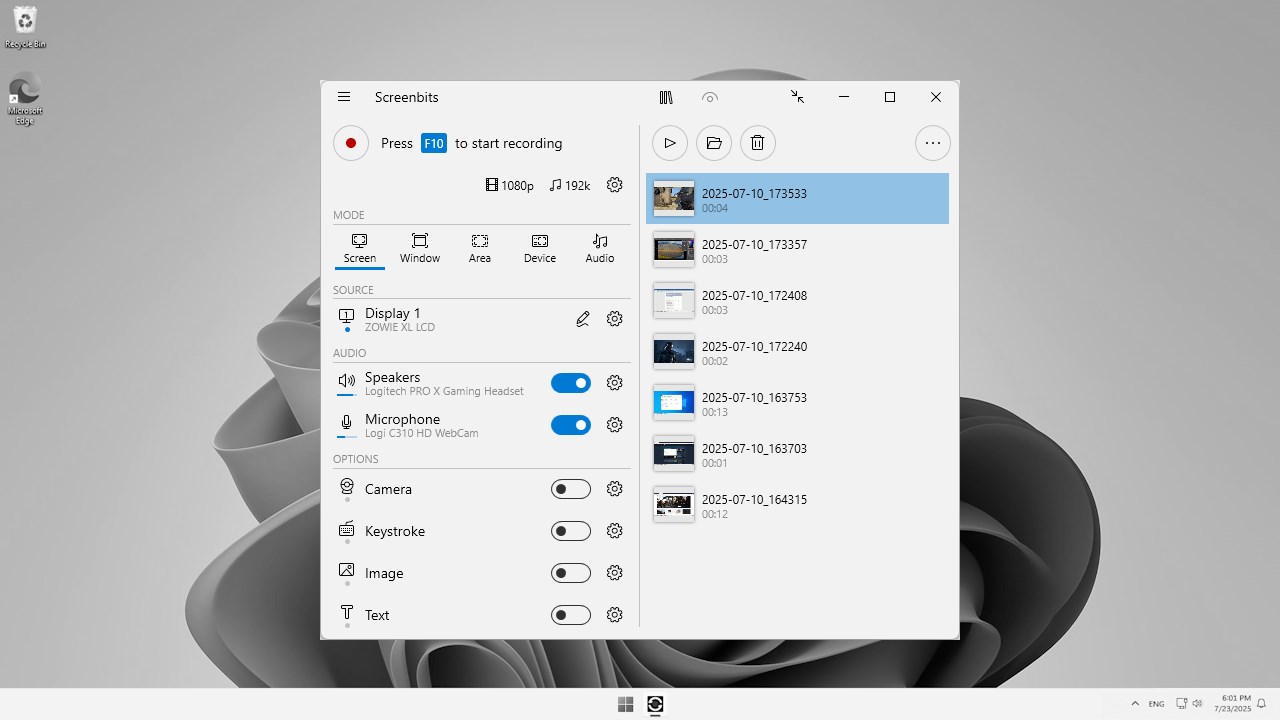This screenshot has width=1280, height=720.
Task: Open the recordings folder icon
Action: (713, 143)
